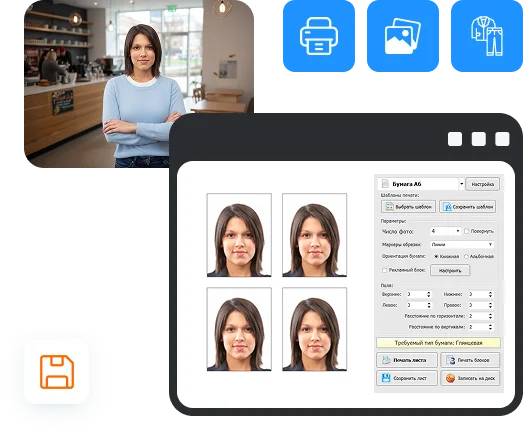Image resolution: width=523 pixels, height=434 pixels.
Task: Click the Настроить button beside Рекламный блок
Action: pos(450,270)
